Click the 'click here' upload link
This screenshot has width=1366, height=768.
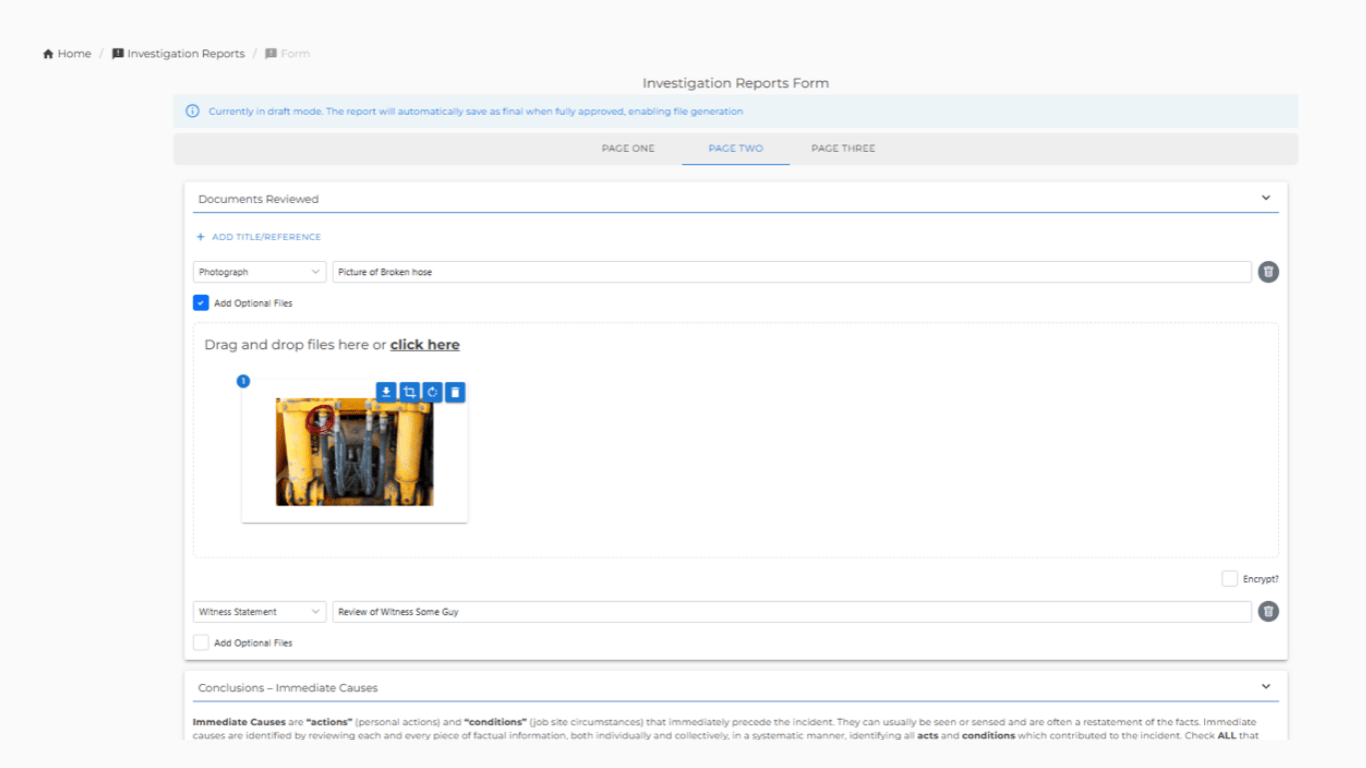(424, 344)
